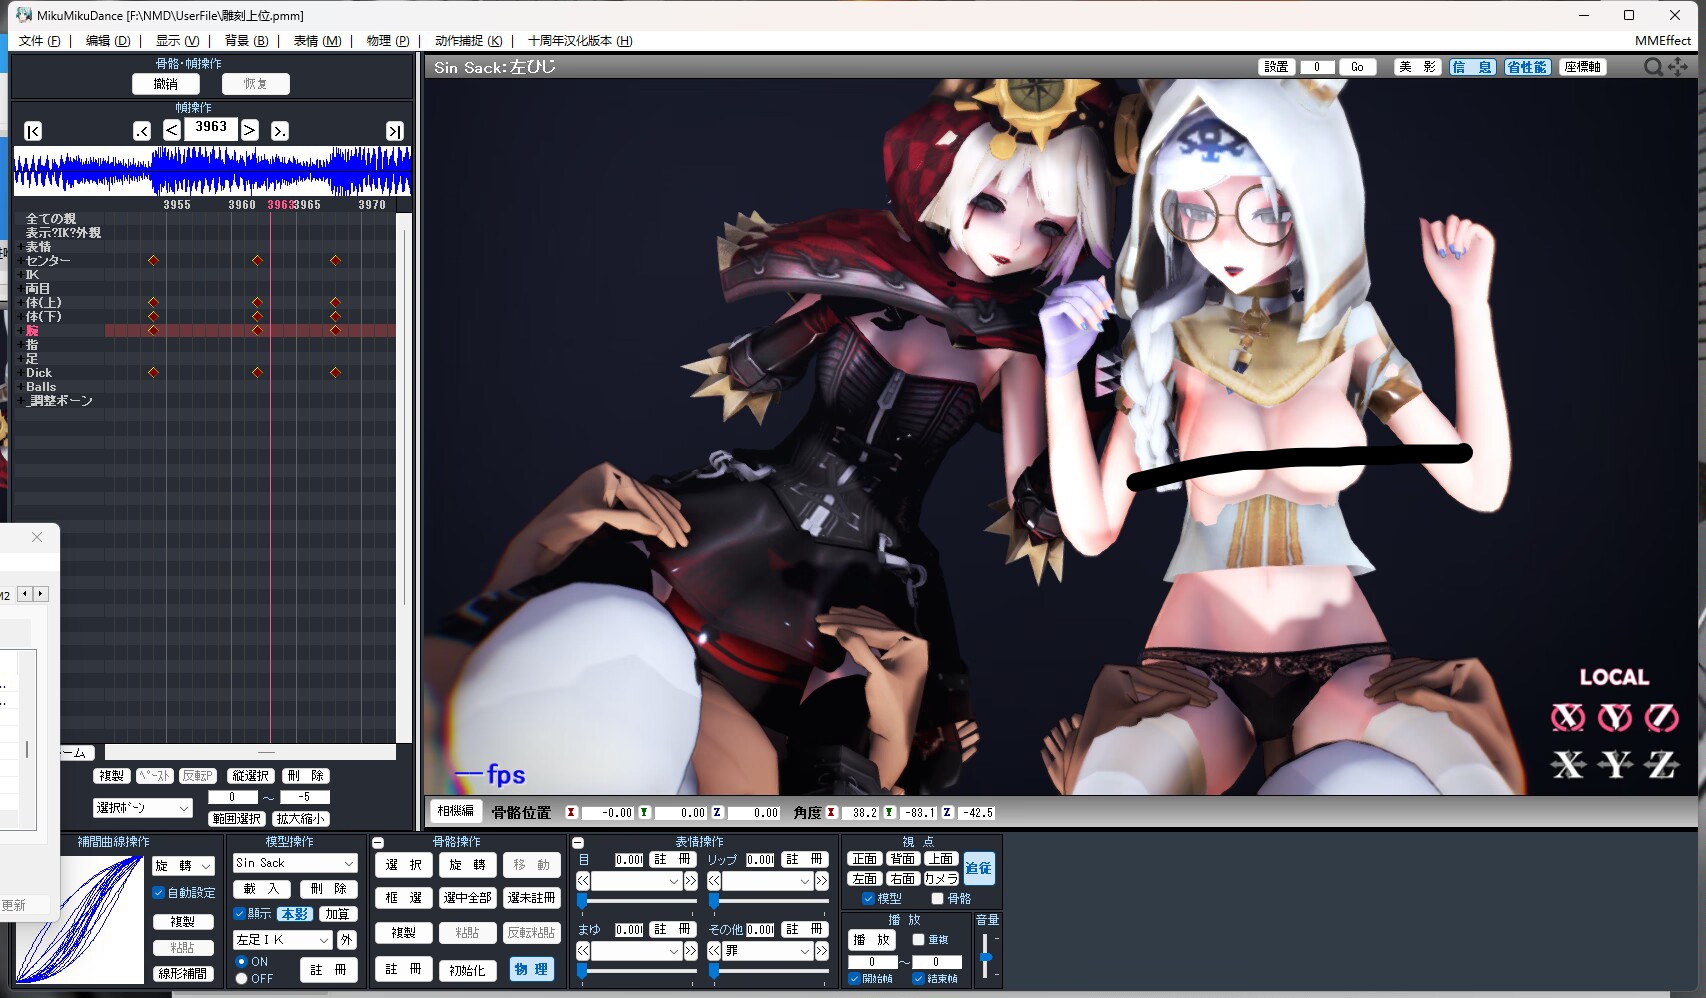
Task: Toggle 自動設定 checkbox
Action: point(158,893)
